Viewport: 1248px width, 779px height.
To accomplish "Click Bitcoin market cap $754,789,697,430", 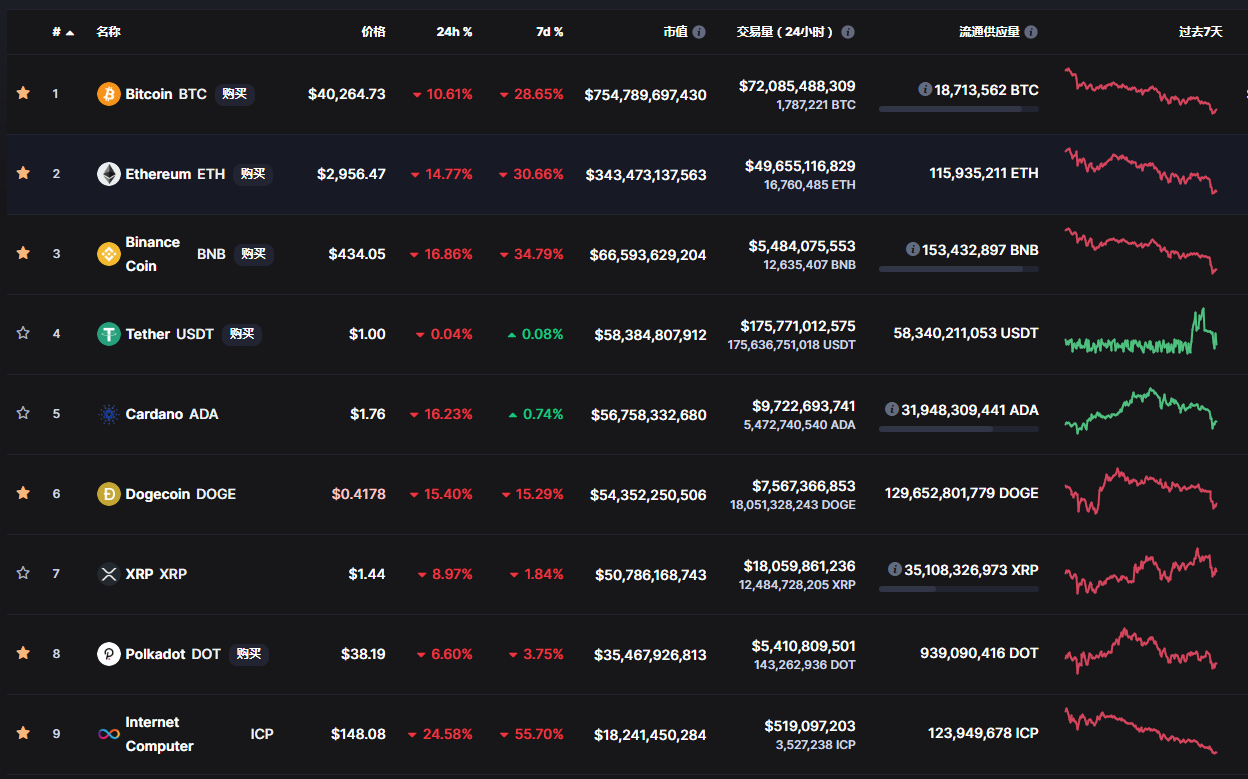I will point(645,94).
